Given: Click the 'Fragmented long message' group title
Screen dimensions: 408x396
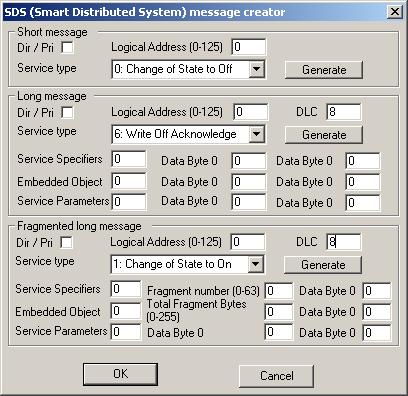Looking at the screenshot, I should point(79,226).
